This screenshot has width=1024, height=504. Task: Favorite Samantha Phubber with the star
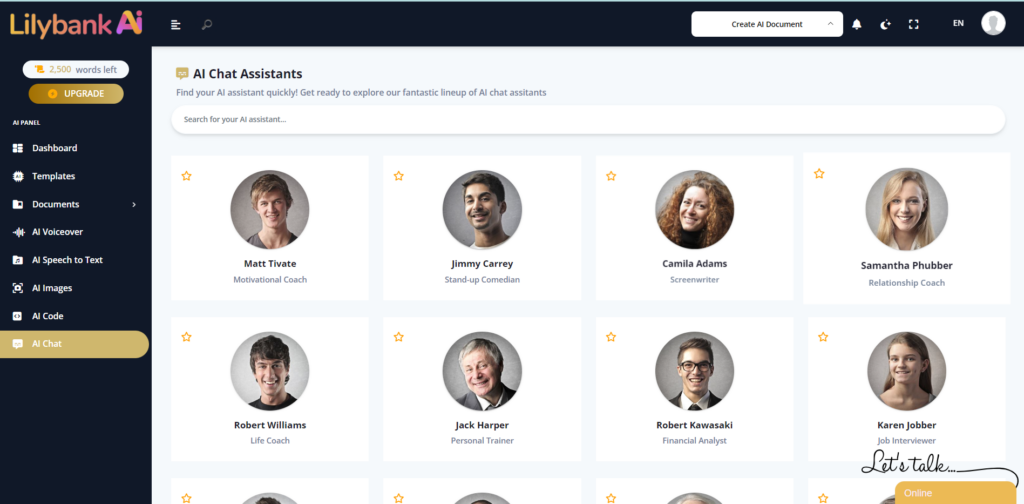pyautogui.click(x=819, y=173)
